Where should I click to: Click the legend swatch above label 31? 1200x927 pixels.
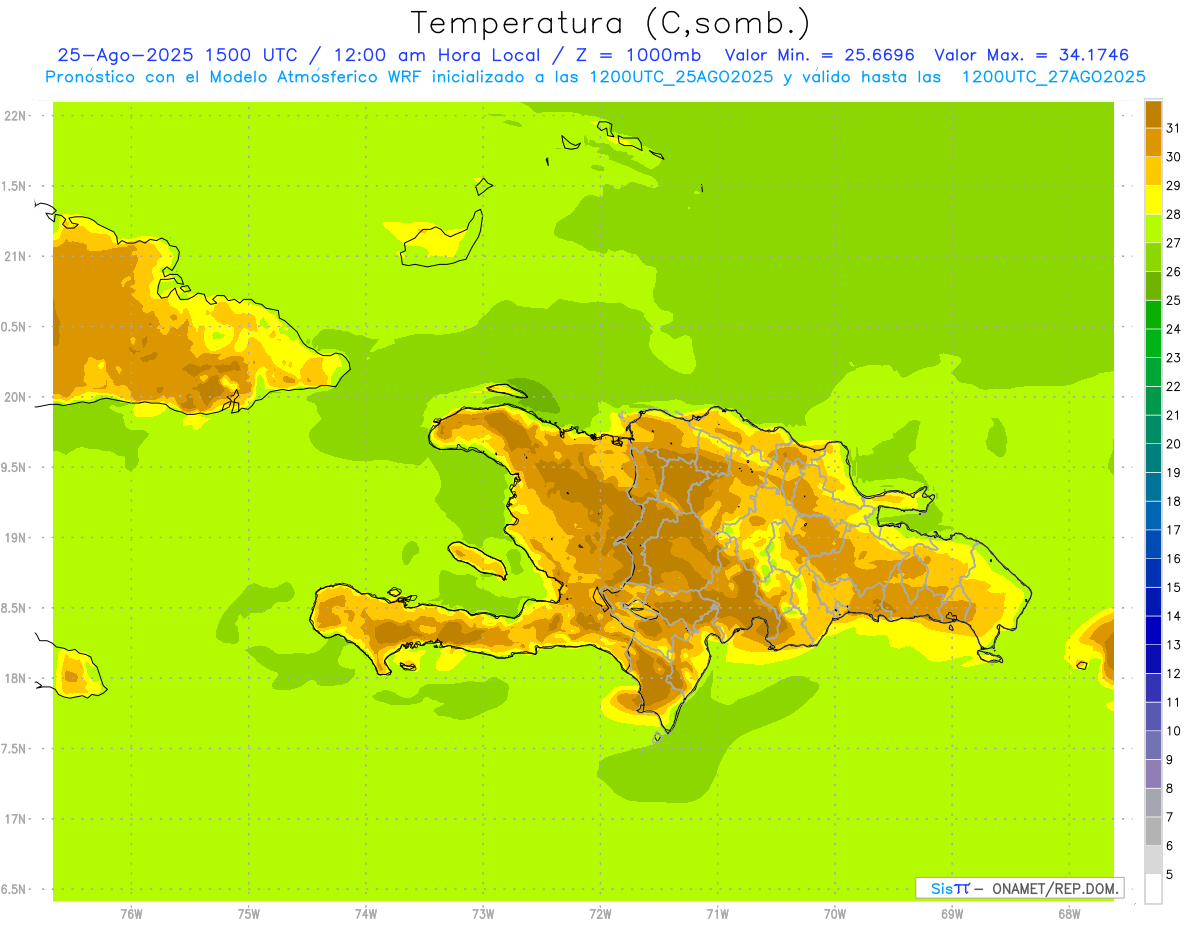click(x=1153, y=114)
